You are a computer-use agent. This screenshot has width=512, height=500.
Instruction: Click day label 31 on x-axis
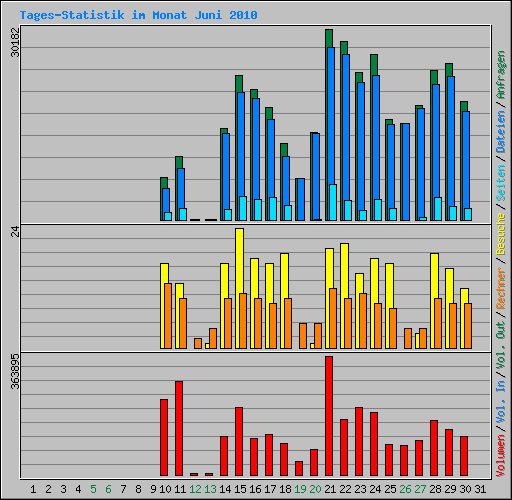click(480, 489)
